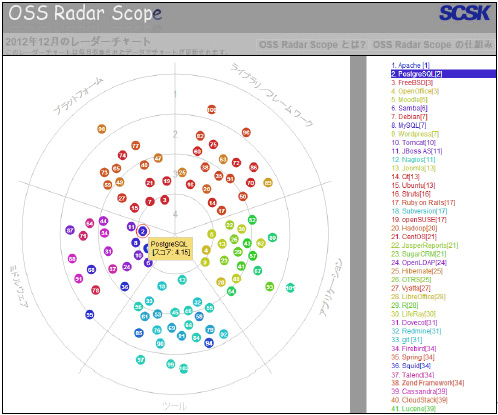Click '39. Cassandra[39]' list entry
Screen dimensions: 498x415
(x=419, y=391)
